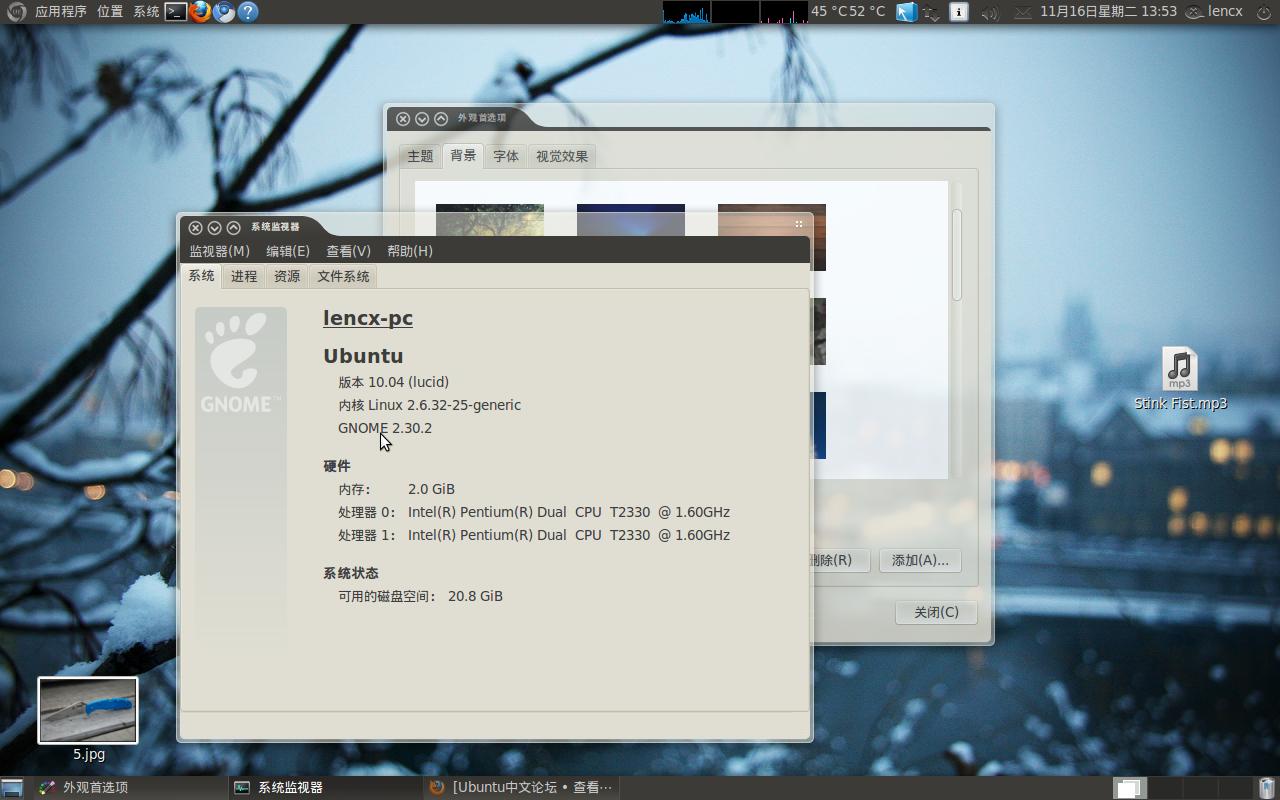
Task: Click 可用的磁盘空间 20.8 GiB value
Action: tap(475, 596)
